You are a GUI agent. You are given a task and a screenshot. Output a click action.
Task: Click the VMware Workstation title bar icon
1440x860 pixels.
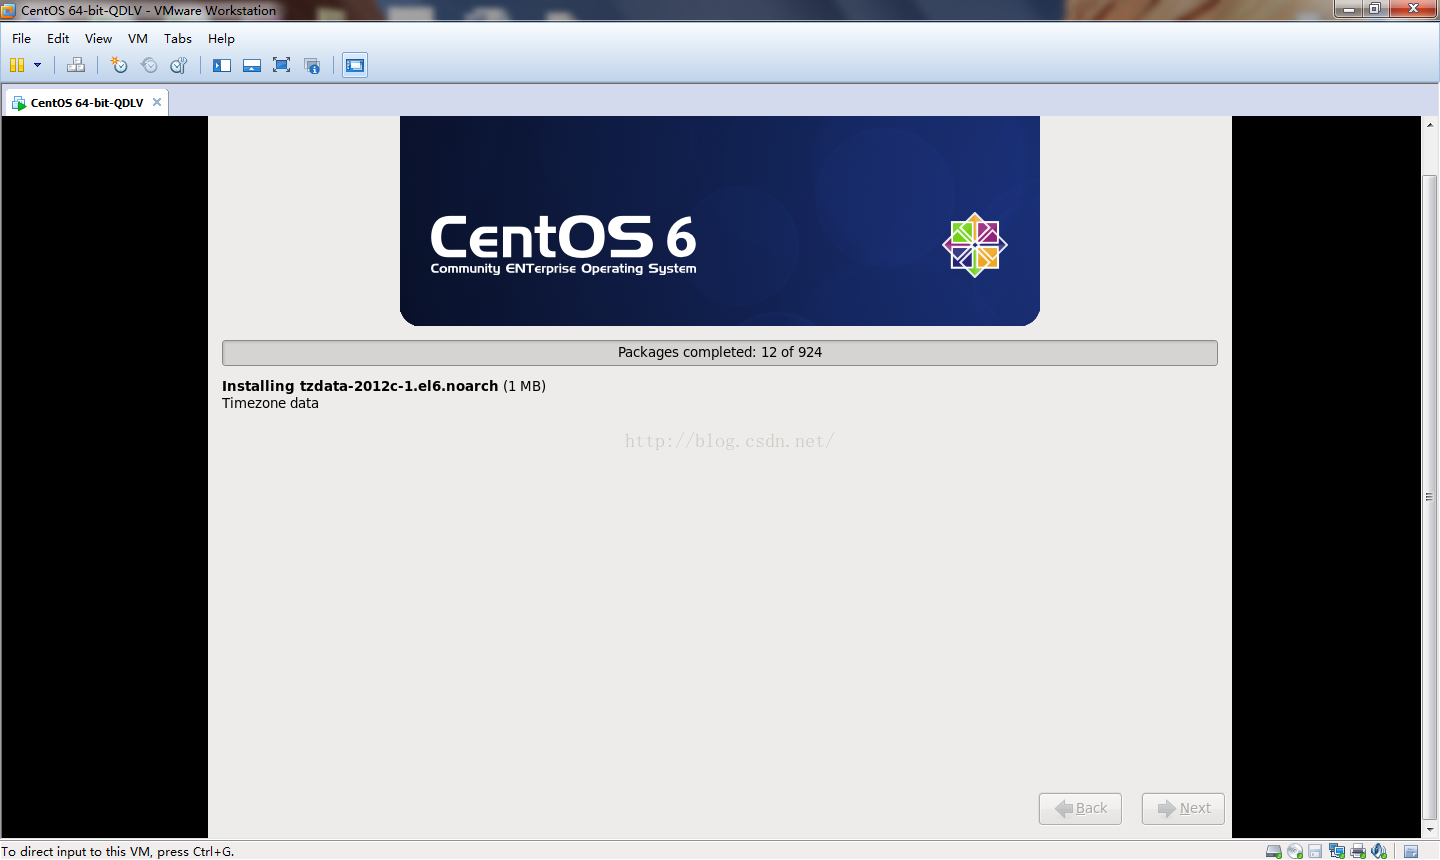9,10
